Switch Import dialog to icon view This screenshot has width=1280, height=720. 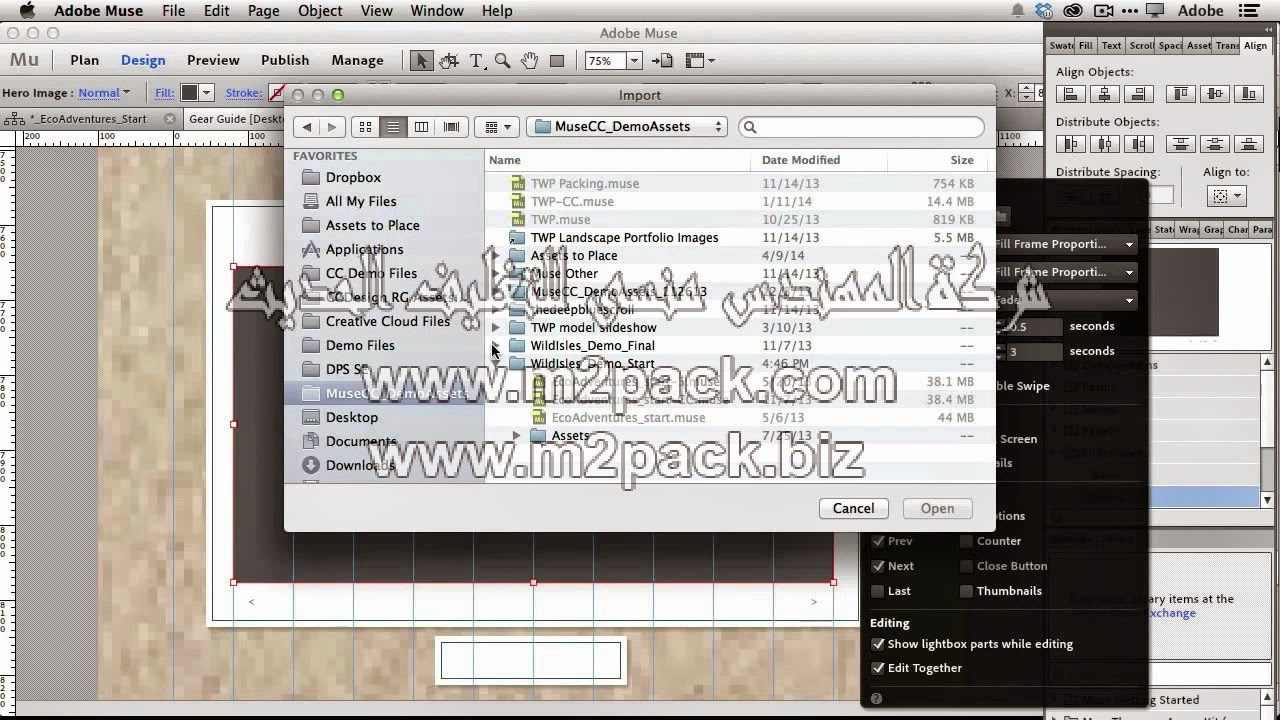[365, 127]
